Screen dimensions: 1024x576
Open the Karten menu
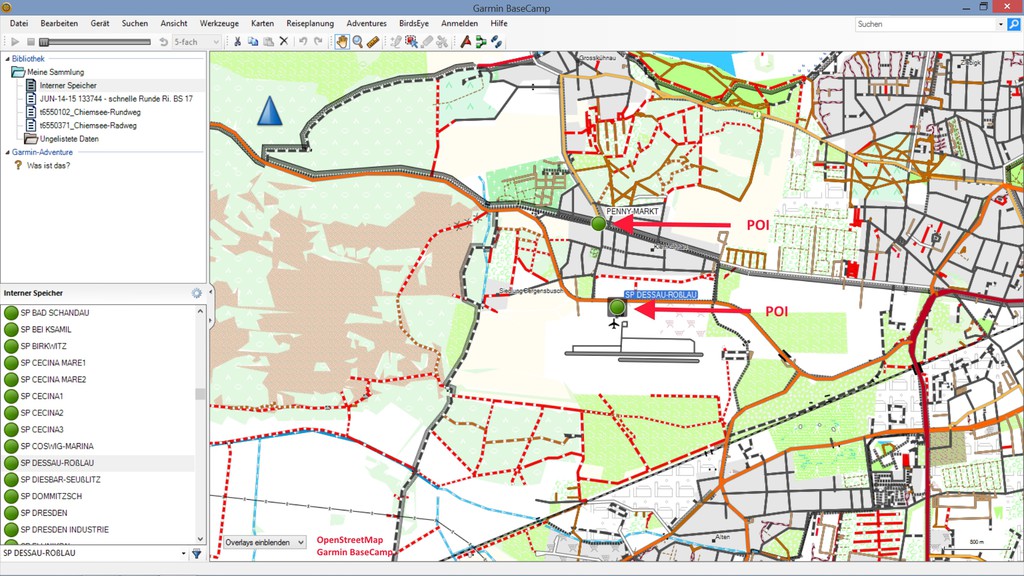[x=262, y=23]
